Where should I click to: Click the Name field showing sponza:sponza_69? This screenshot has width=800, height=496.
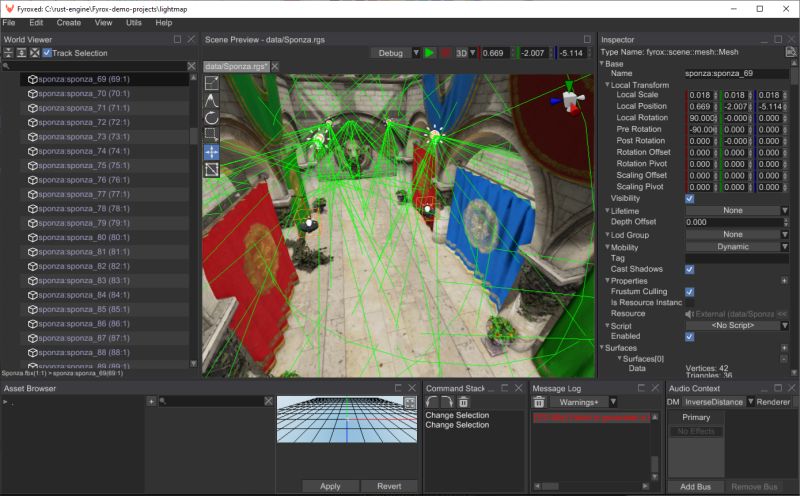pos(736,73)
